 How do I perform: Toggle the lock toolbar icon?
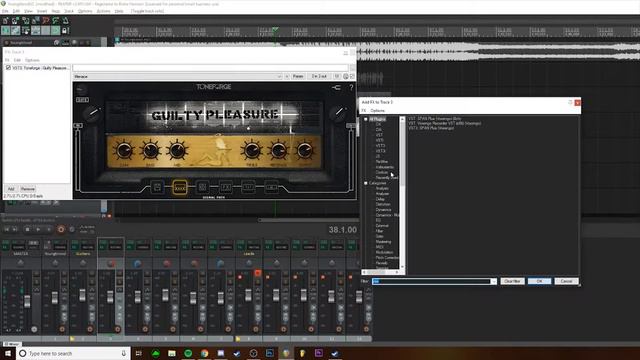[65, 31]
